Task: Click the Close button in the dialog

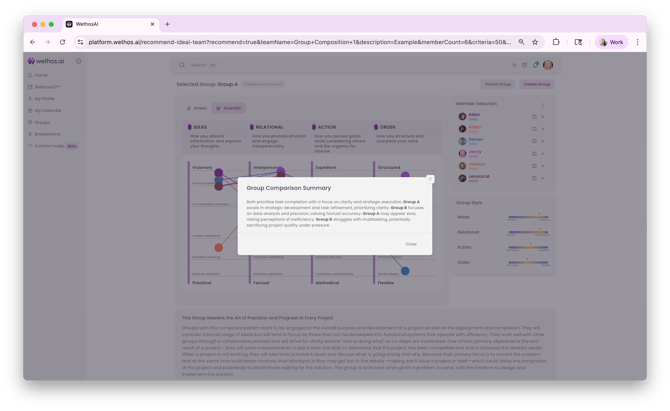Action: pyautogui.click(x=411, y=244)
